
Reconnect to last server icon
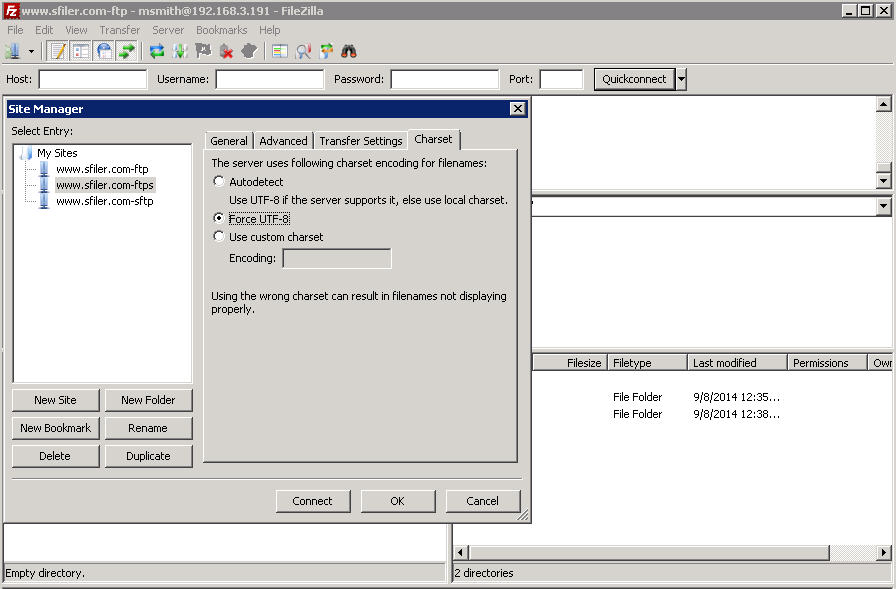pyautogui.click(x=249, y=51)
